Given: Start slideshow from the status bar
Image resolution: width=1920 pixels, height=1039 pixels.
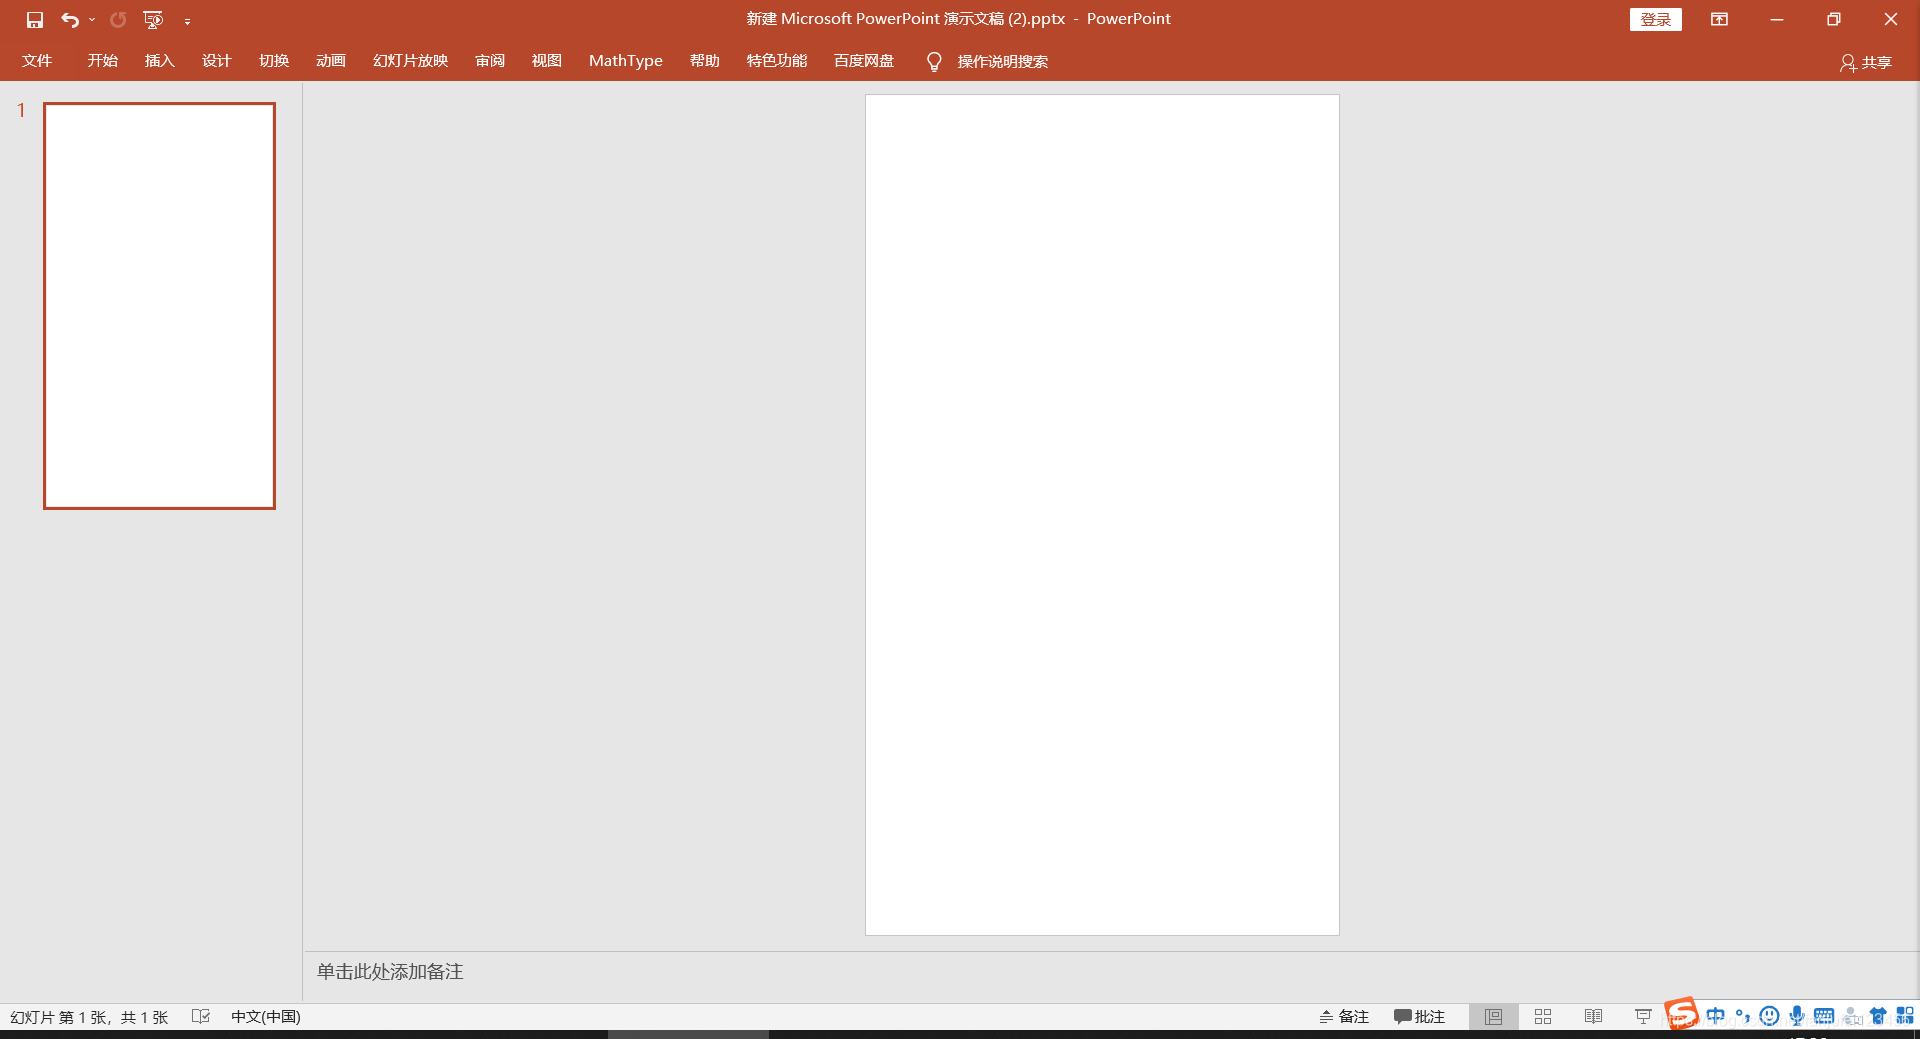Looking at the screenshot, I should click(x=1643, y=1017).
